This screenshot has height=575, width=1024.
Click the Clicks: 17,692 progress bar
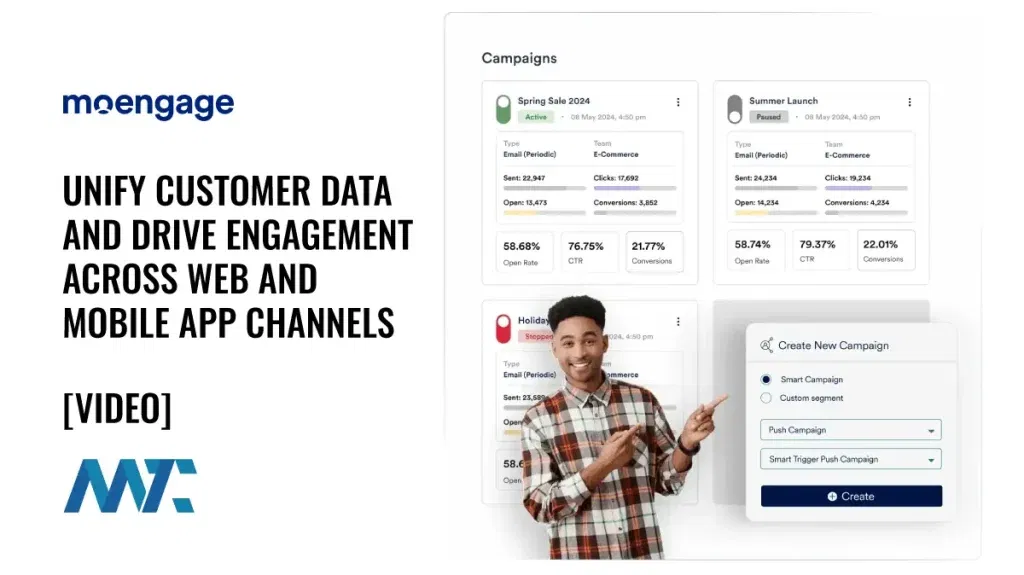635,188
